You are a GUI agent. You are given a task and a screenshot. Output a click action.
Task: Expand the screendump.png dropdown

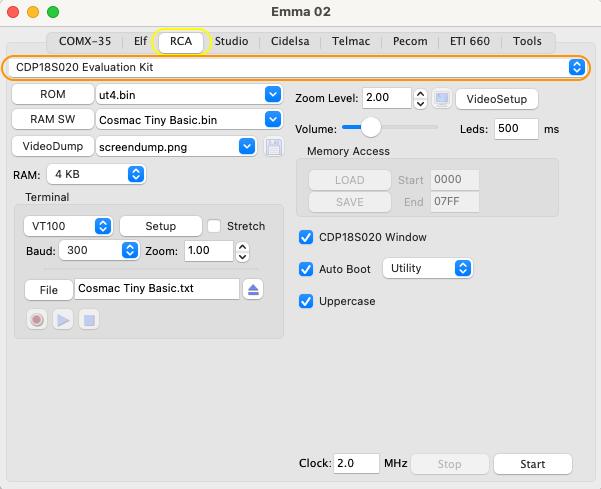(x=247, y=146)
